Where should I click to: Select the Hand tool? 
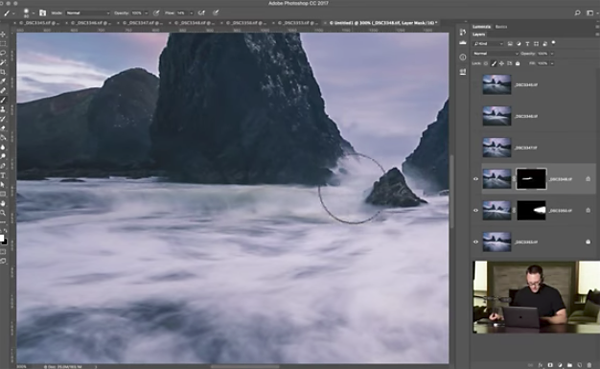pos(3,203)
